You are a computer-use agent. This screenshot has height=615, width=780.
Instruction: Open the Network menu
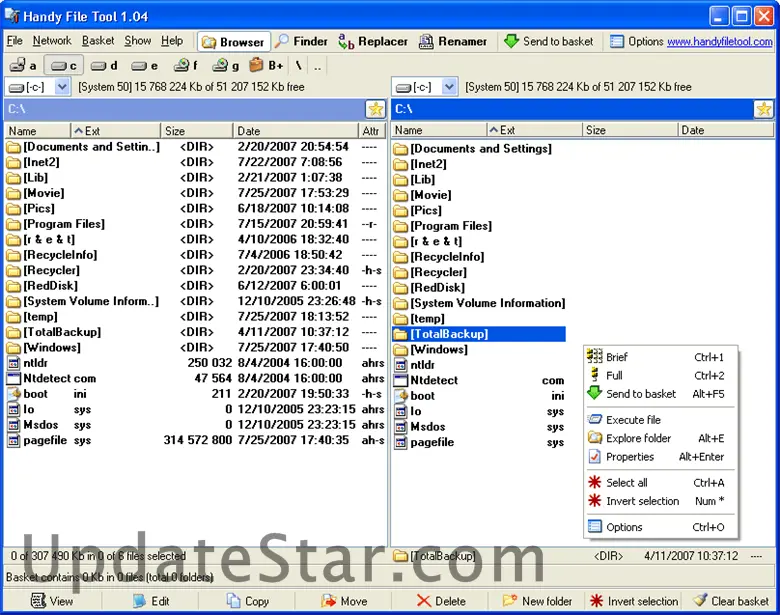coord(52,41)
